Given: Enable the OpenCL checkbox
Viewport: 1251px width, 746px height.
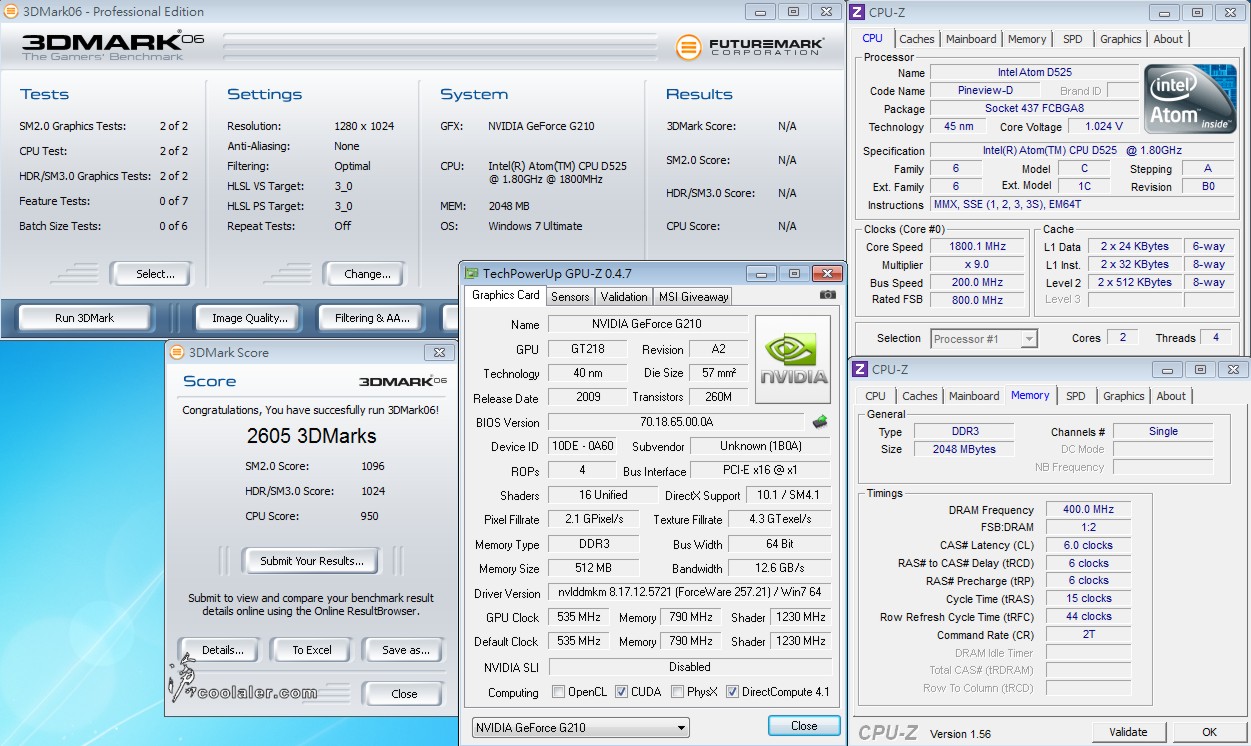Looking at the screenshot, I should pyautogui.click(x=559, y=692).
